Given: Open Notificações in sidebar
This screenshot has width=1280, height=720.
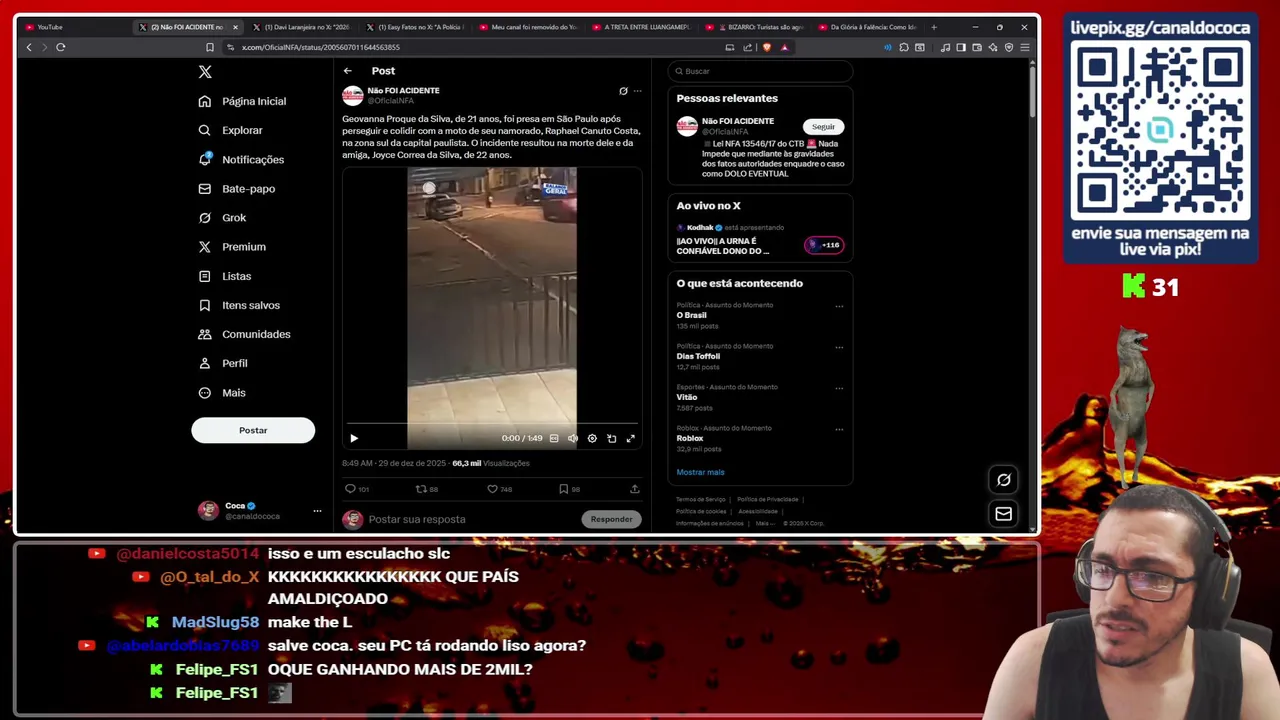Looking at the screenshot, I should coord(242,159).
